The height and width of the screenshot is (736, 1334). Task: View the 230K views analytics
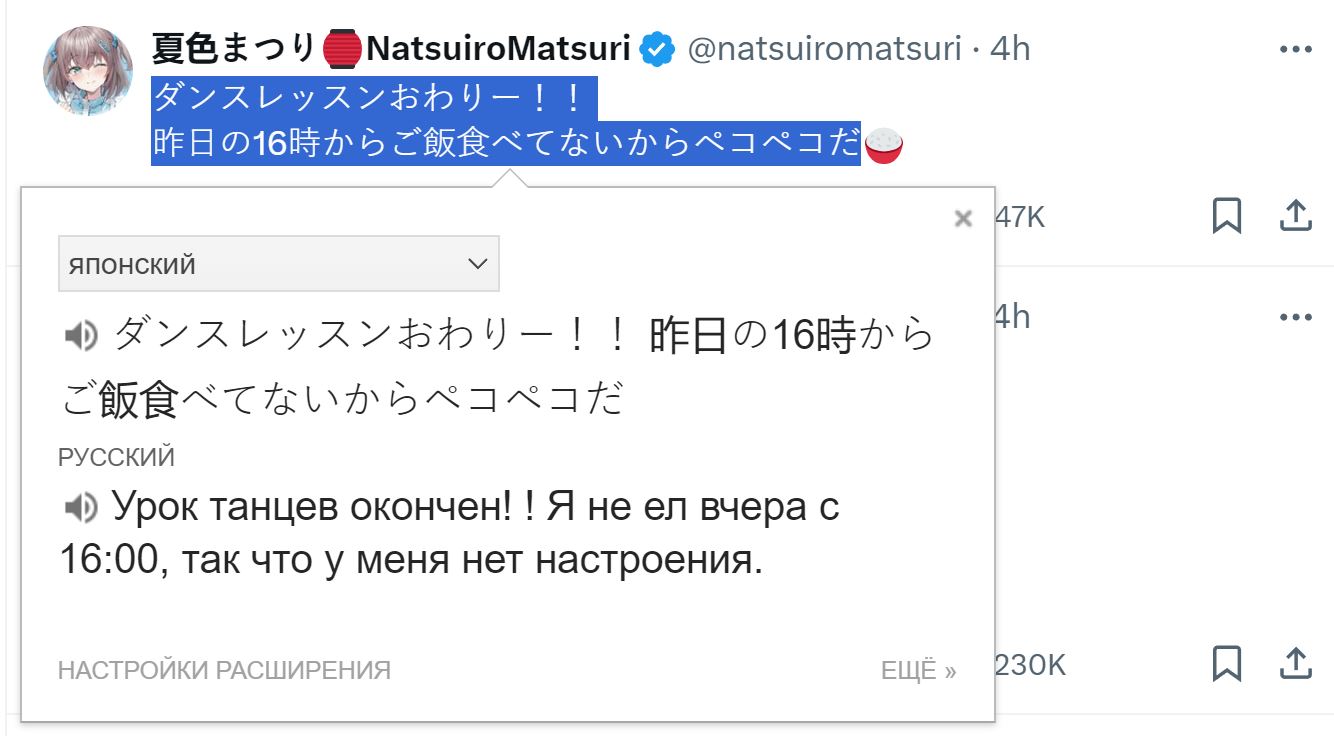pyautogui.click(x=1030, y=664)
